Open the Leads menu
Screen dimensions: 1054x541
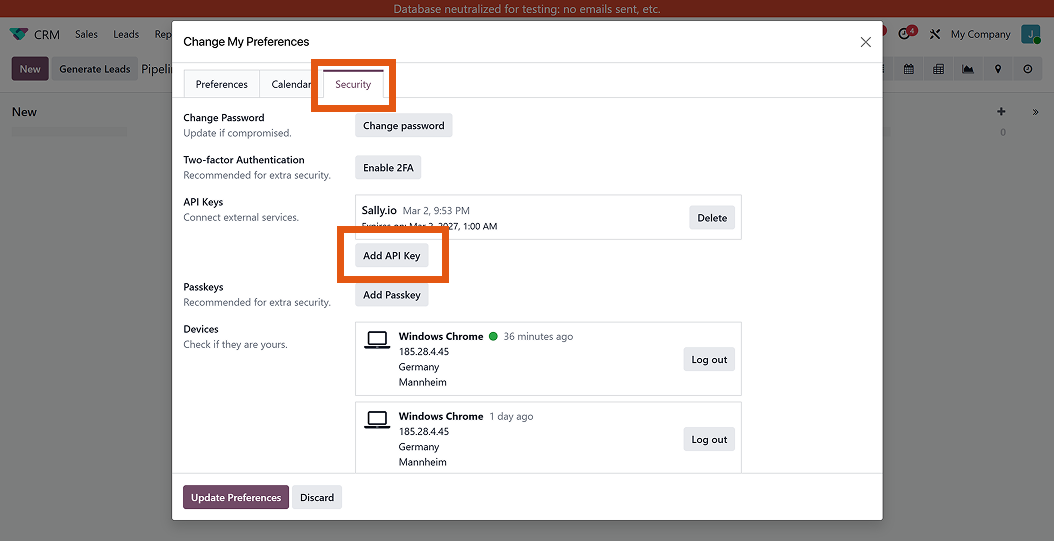point(126,34)
